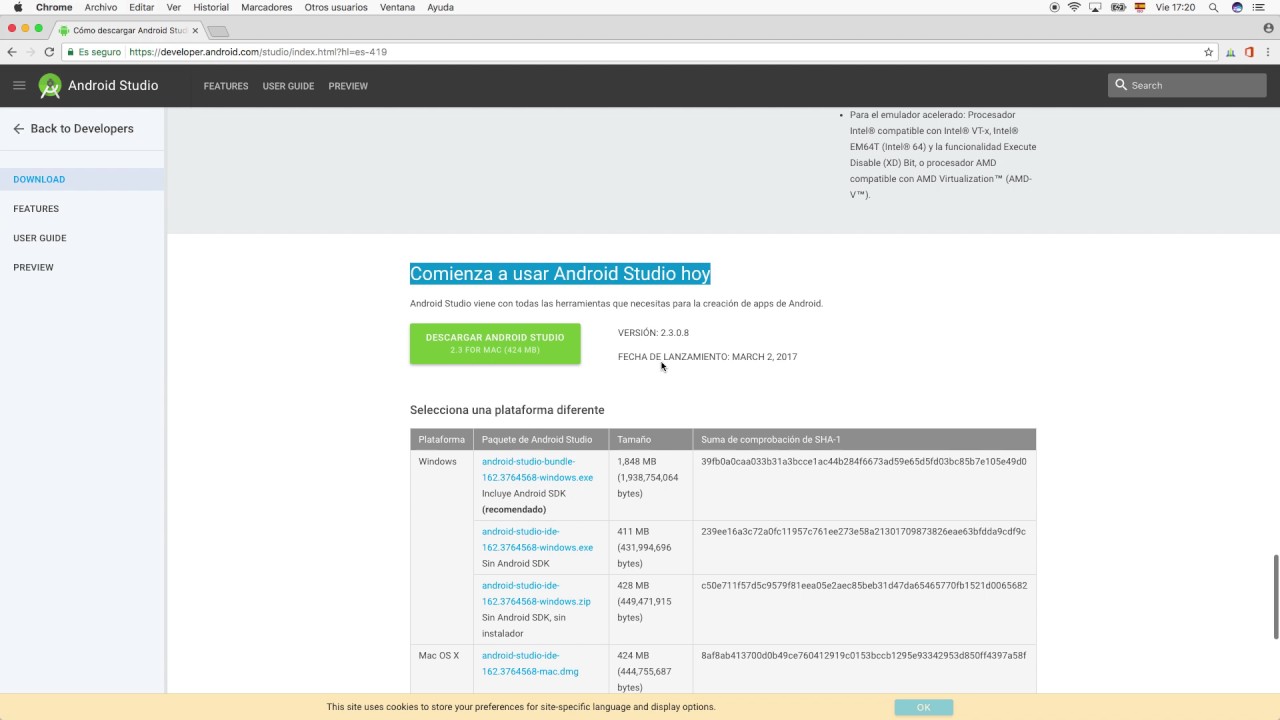This screenshot has height=720, width=1280.
Task: Open Chrome's three-dot menu
Action: pos(1268,52)
